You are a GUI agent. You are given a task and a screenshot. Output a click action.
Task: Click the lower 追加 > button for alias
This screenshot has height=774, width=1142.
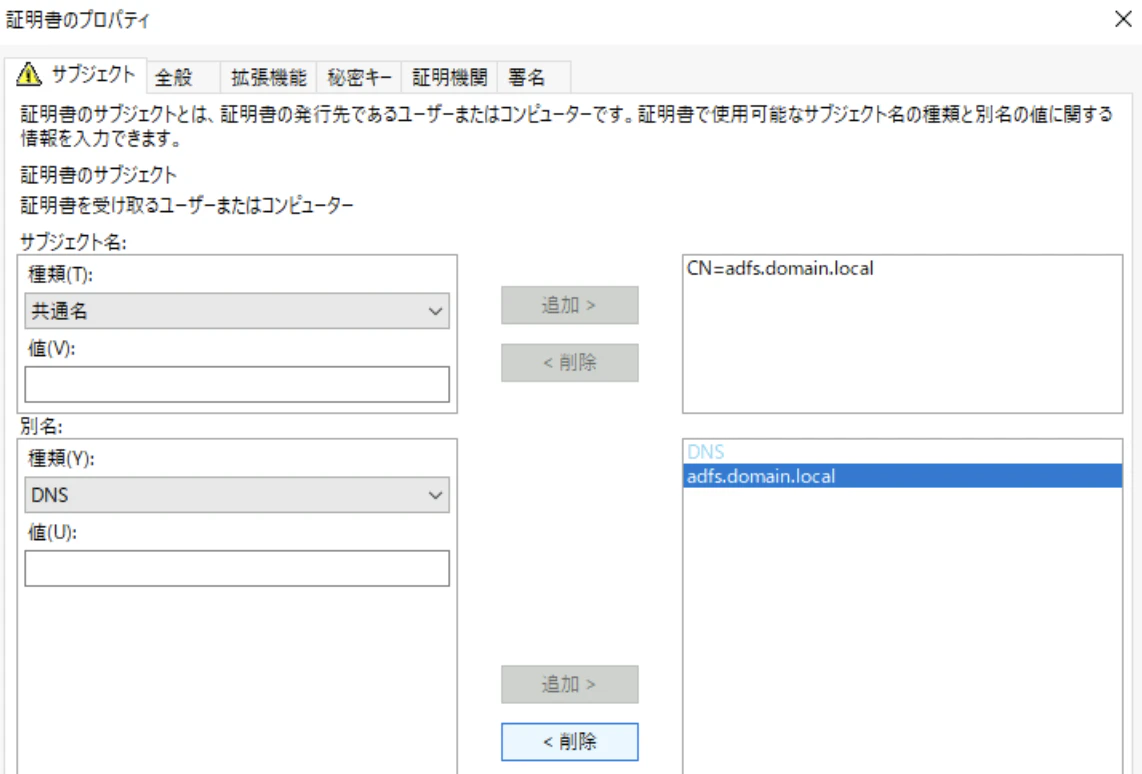tap(570, 684)
